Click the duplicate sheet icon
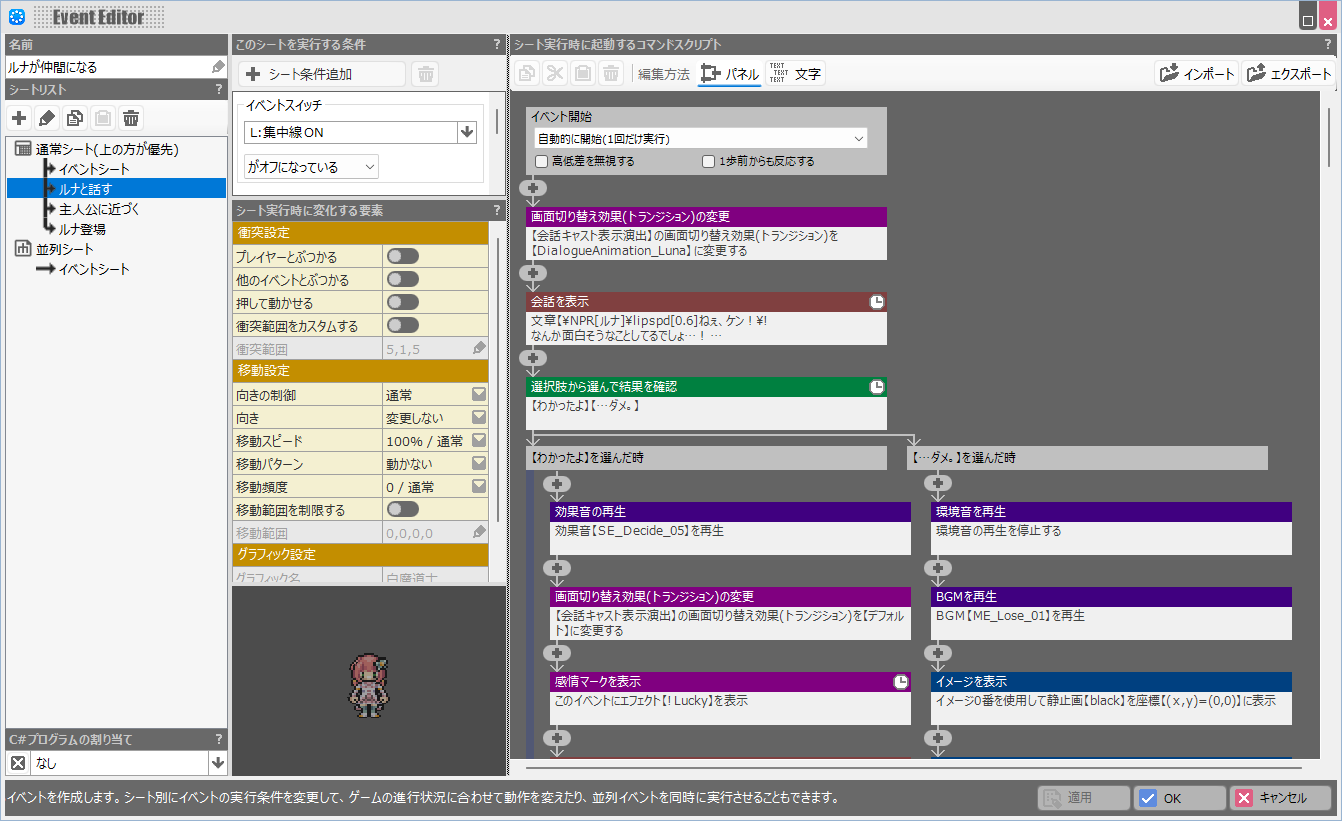Viewport: 1342px width, 821px height. click(74, 119)
